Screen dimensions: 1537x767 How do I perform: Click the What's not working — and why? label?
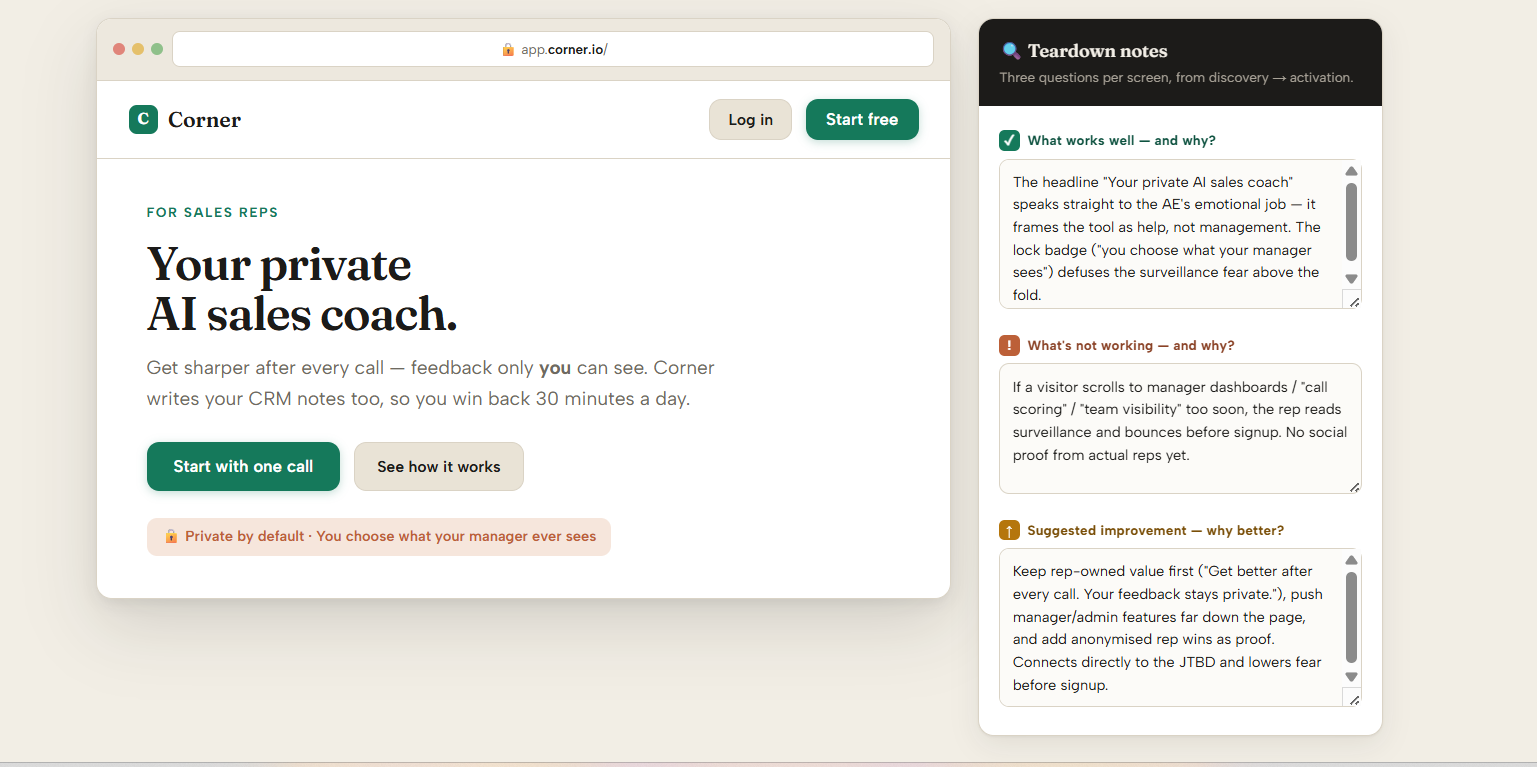click(x=1131, y=345)
